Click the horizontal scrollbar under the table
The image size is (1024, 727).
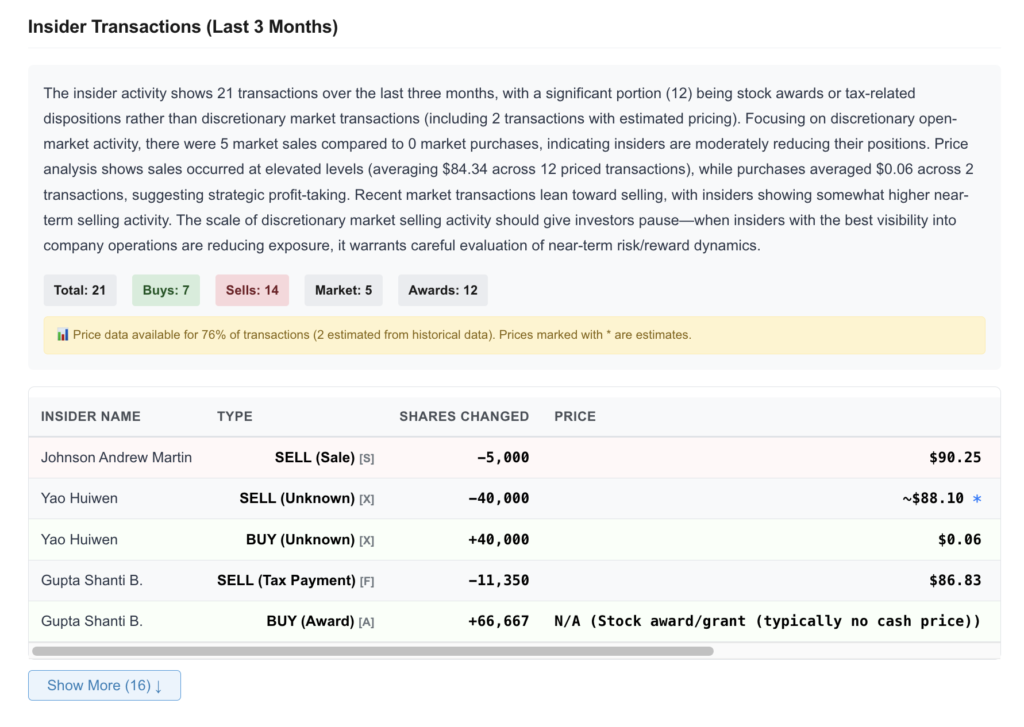point(373,651)
